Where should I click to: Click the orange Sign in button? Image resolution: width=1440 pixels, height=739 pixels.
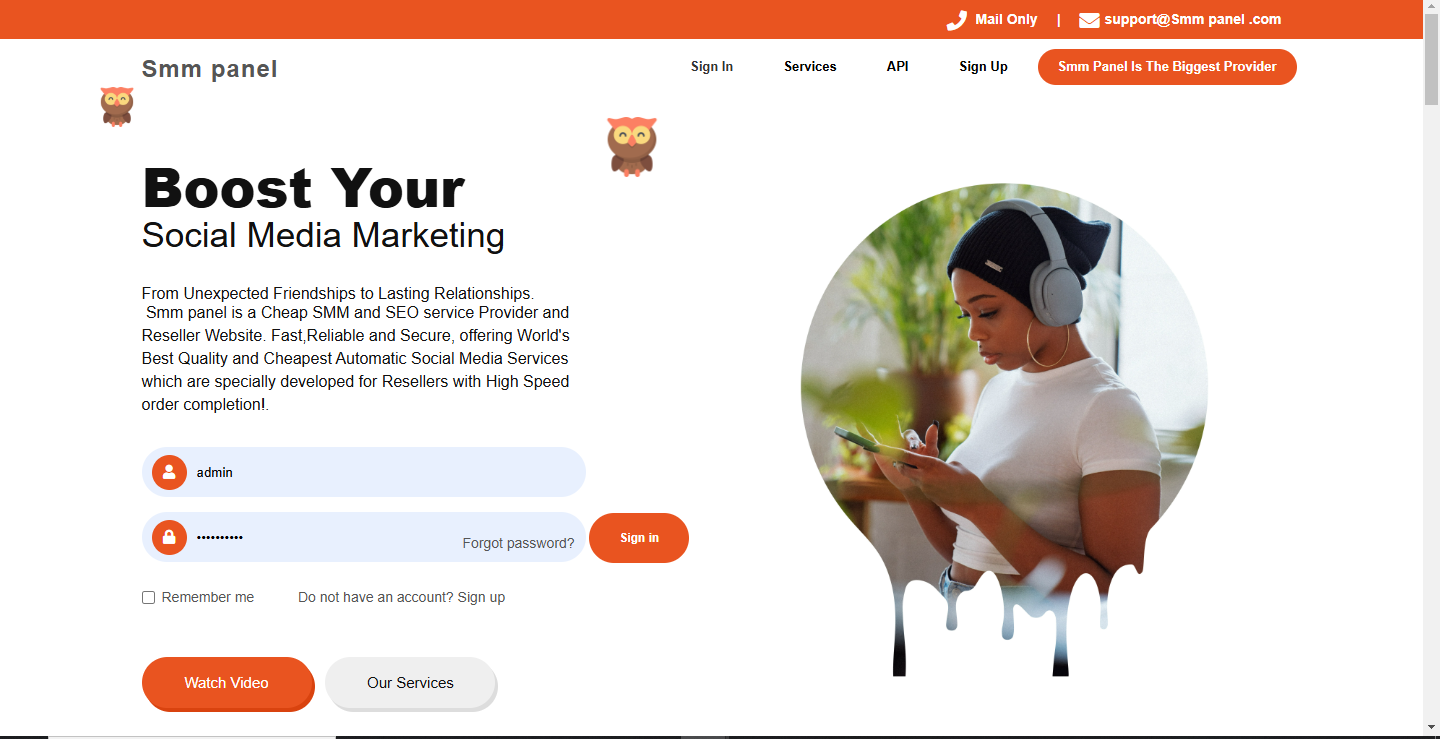[639, 538]
